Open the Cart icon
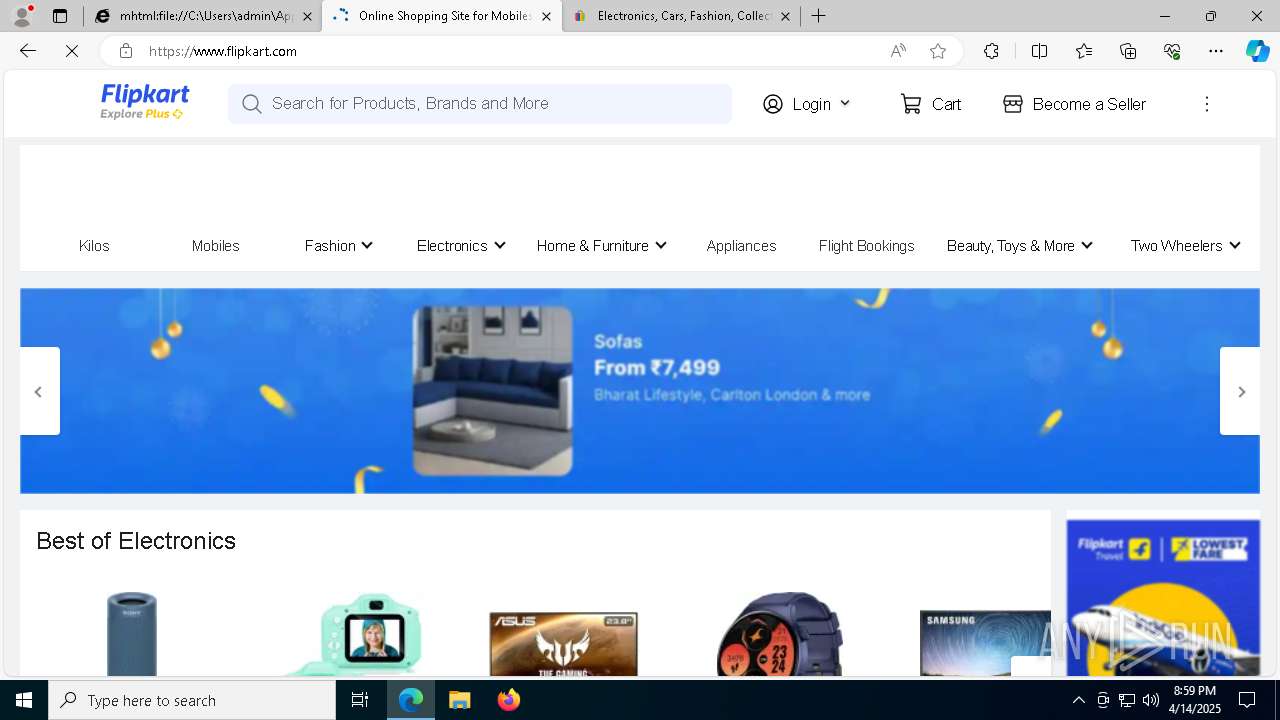This screenshot has width=1280, height=720. click(x=911, y=104)
